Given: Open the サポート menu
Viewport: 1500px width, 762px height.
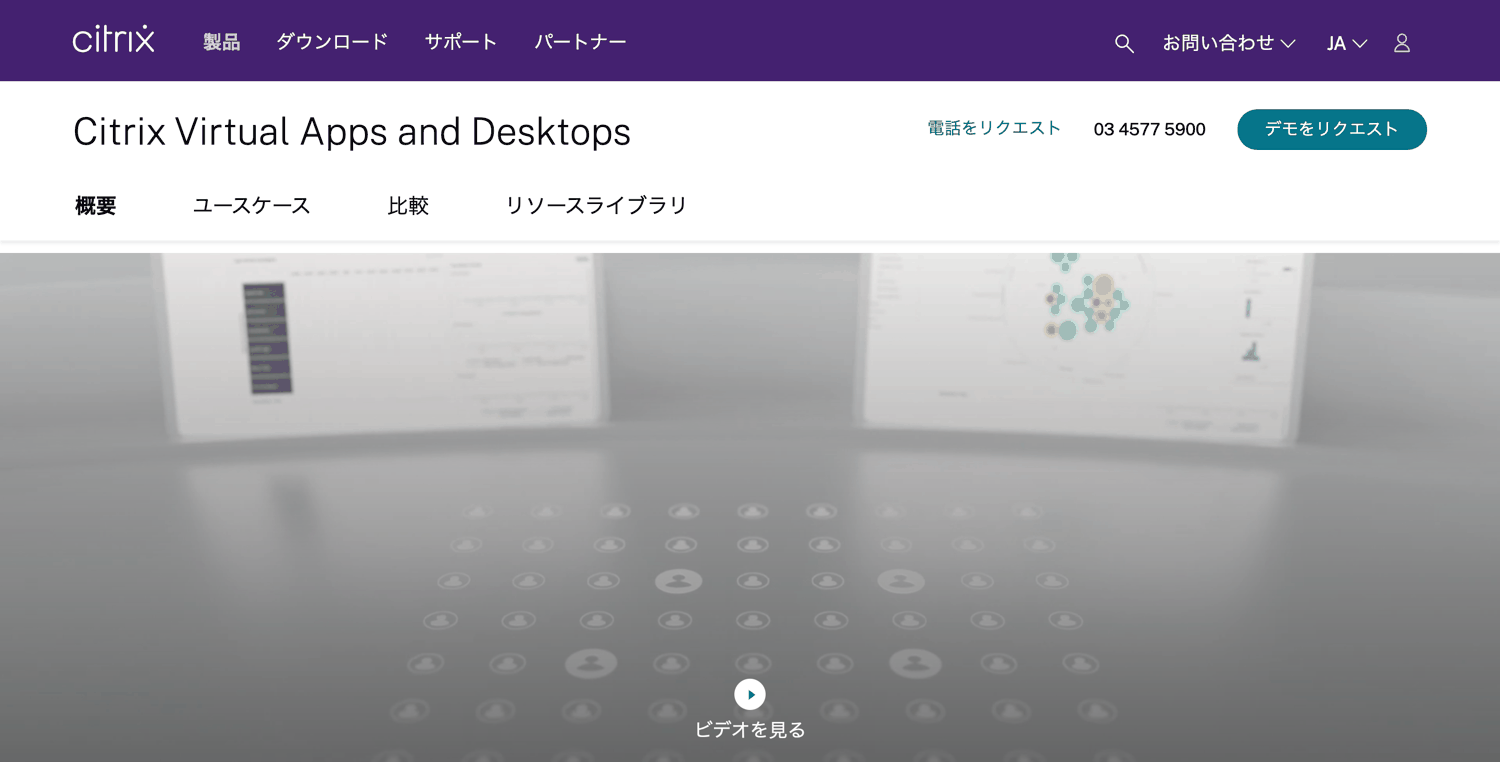Looking at the screenshot, I should coord(461,42).
